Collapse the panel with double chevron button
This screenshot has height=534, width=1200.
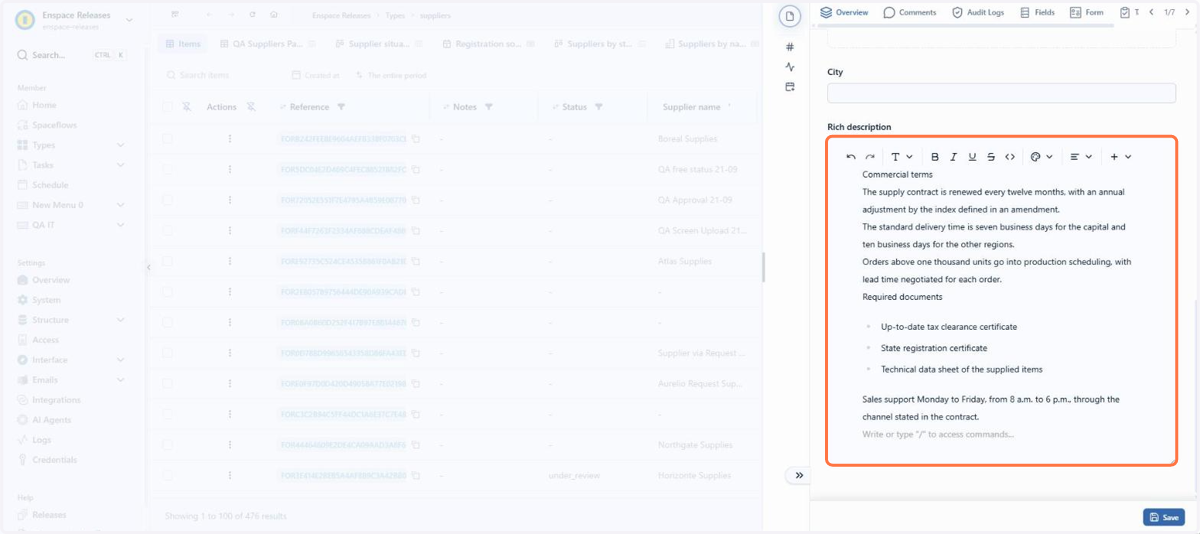[799, 476]
